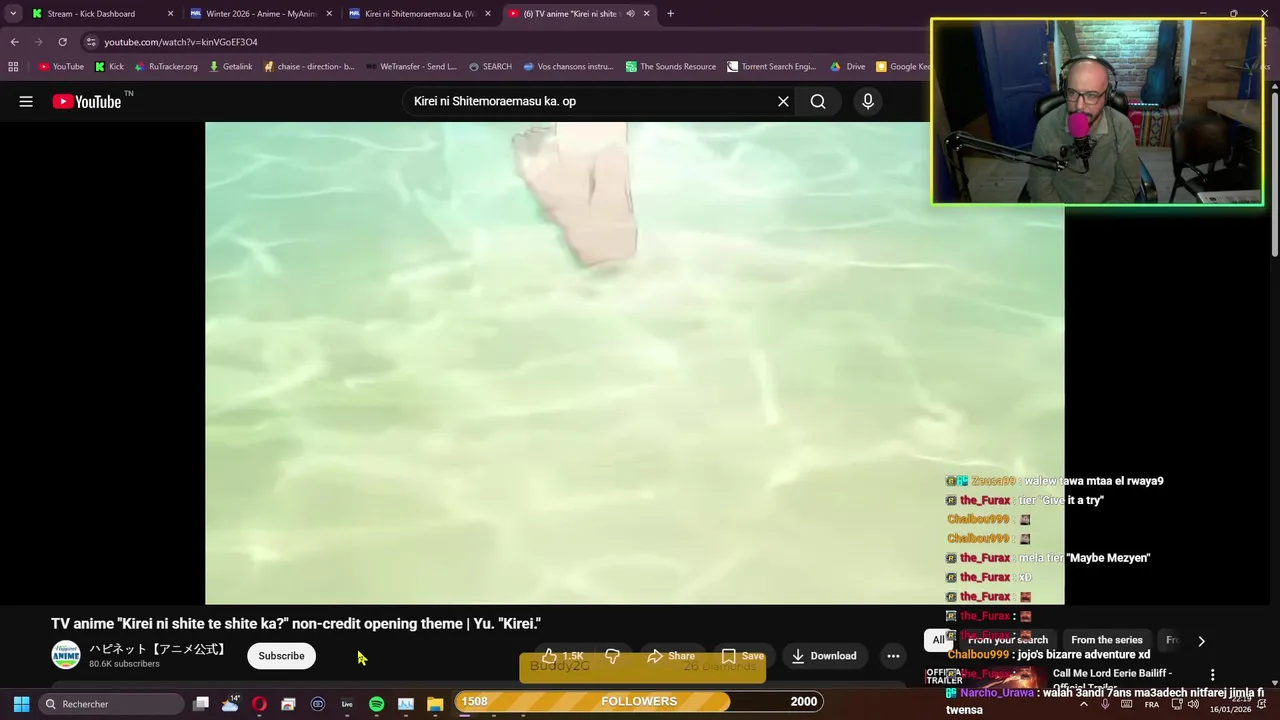Open the Getalink bookmark
The width and height of the screenshot is (1280, 720).
[x=230, y=67]
